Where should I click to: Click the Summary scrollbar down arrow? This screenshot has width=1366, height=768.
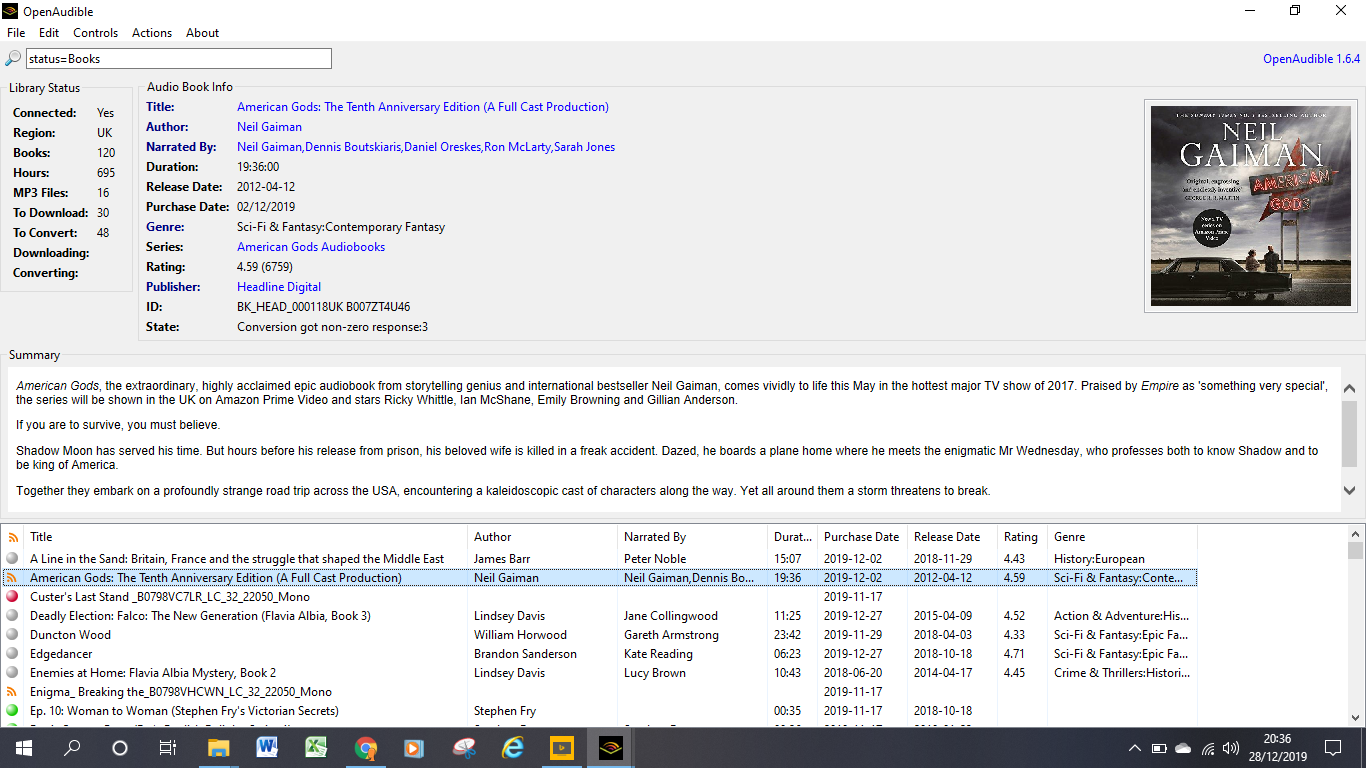click(x=1349, y=490)
